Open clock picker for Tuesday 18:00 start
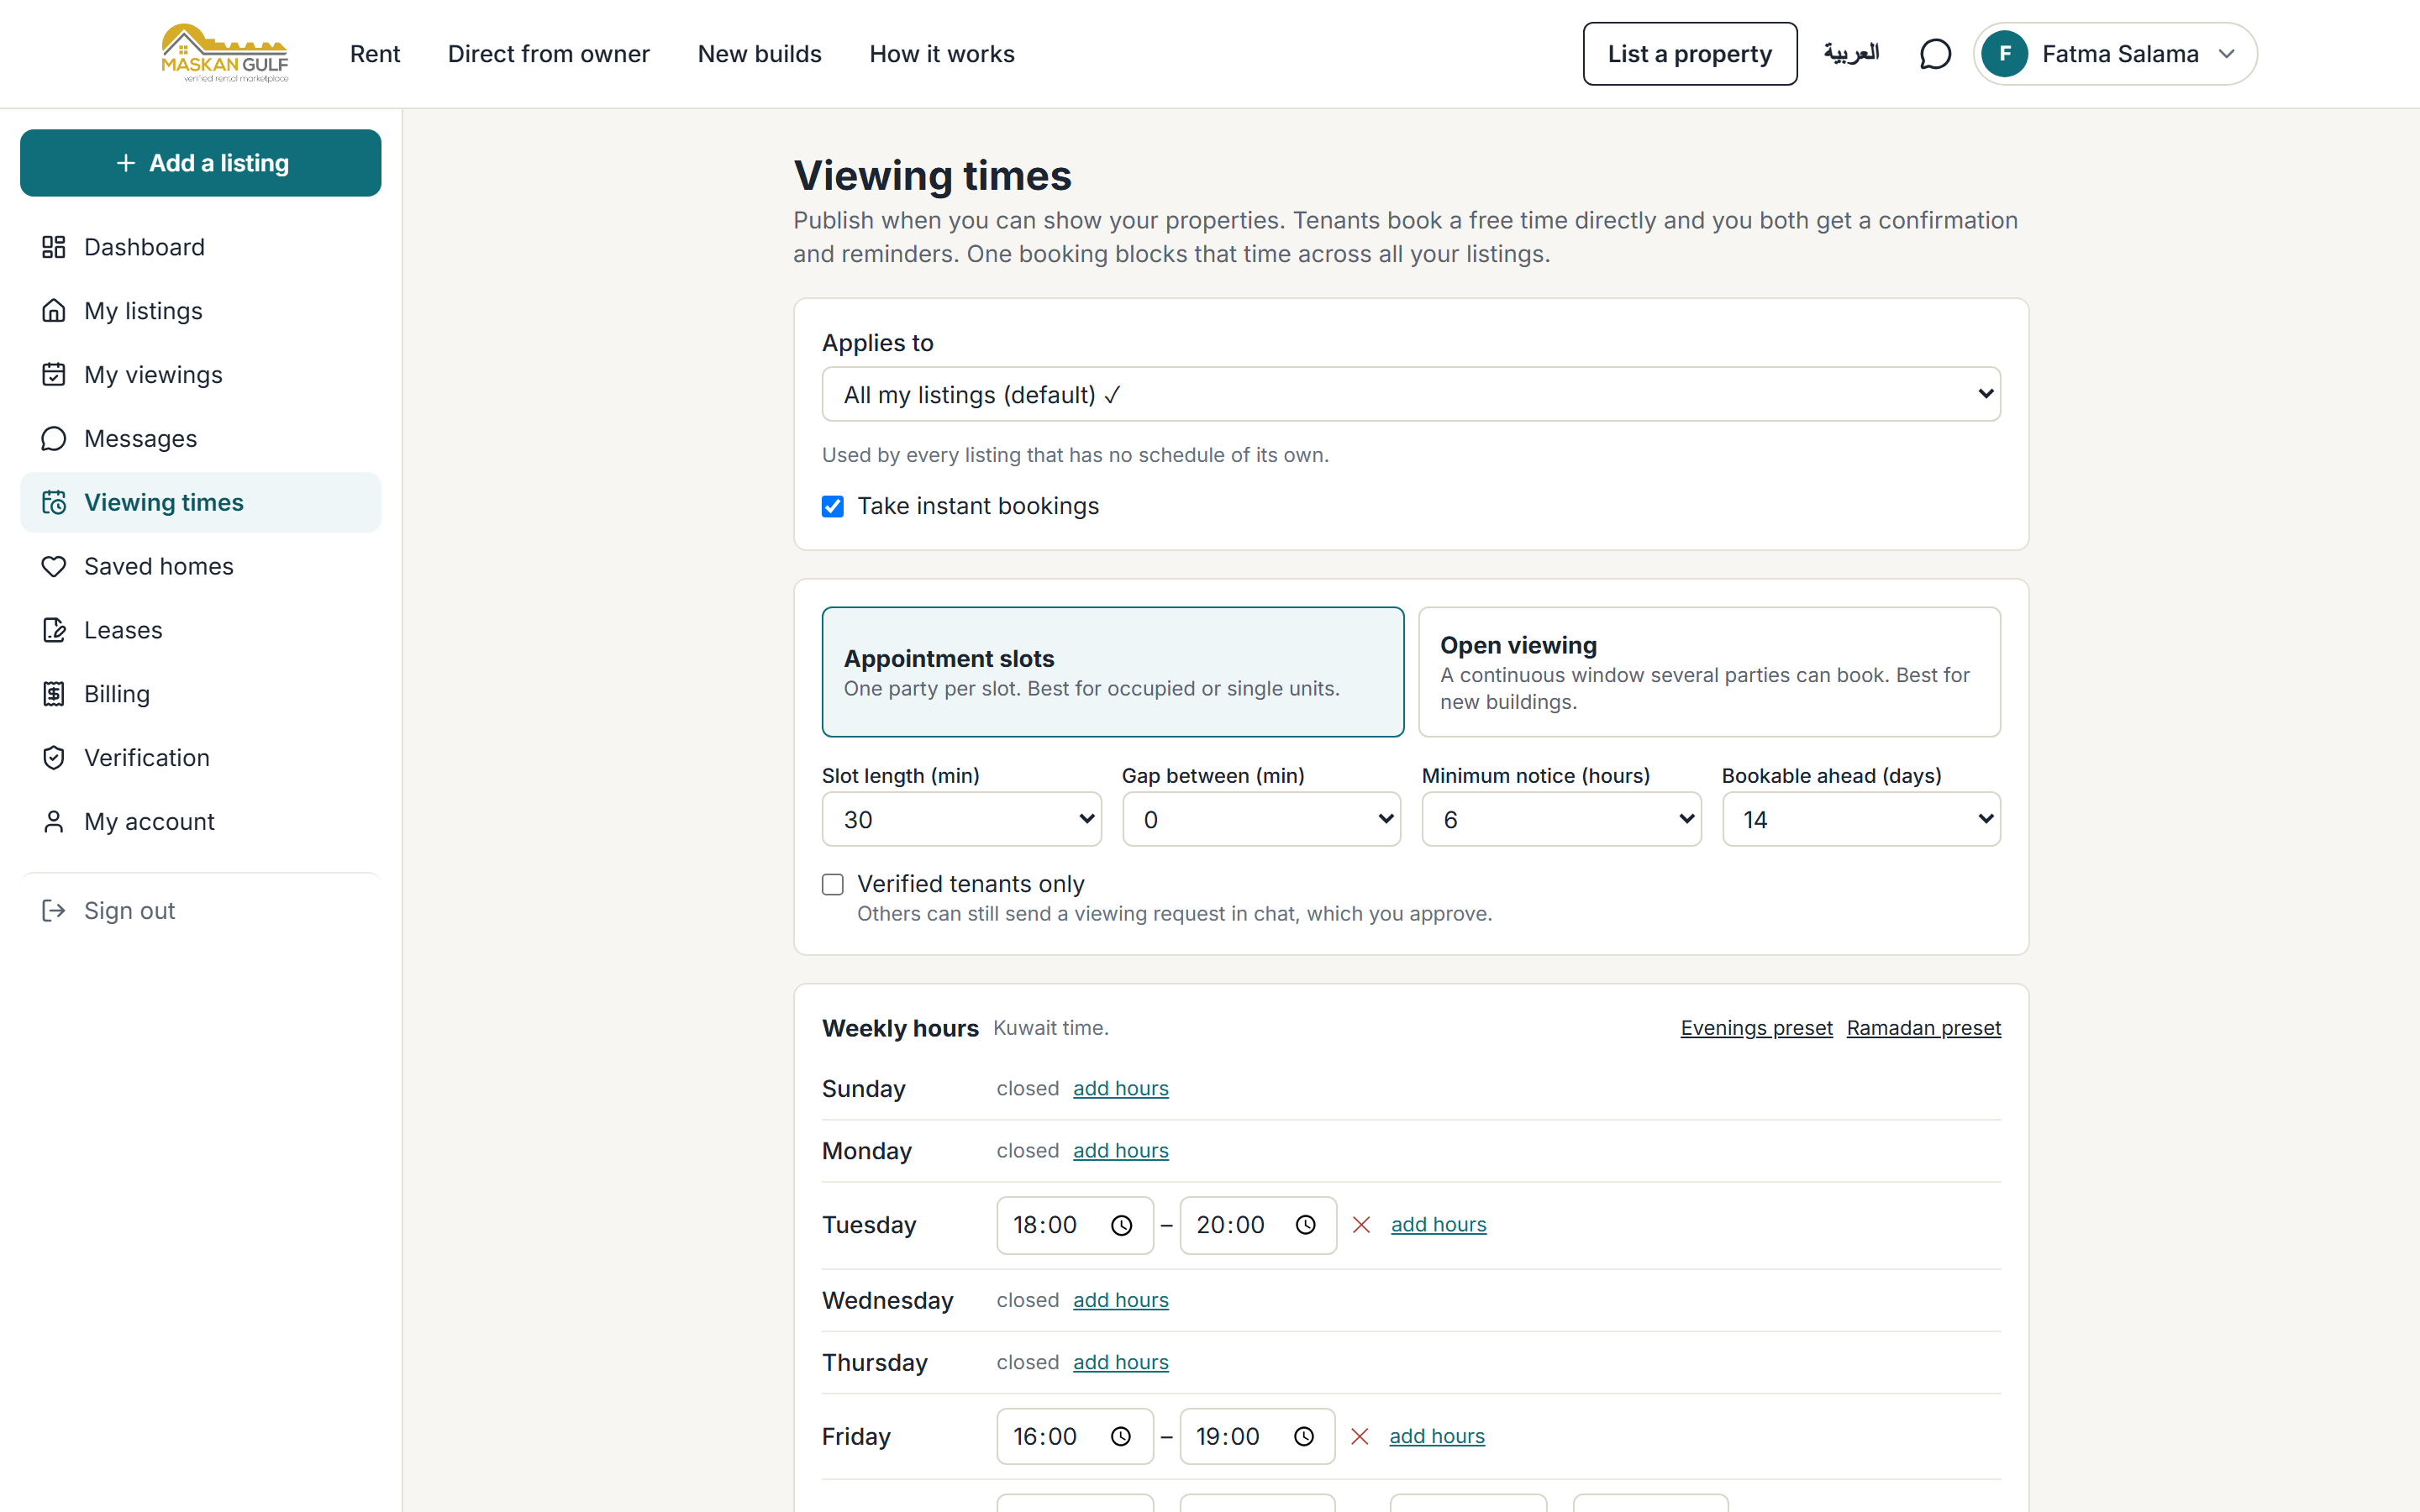The height and width of the screenshot is (1512, 2420). [x=1122, y=1226]
